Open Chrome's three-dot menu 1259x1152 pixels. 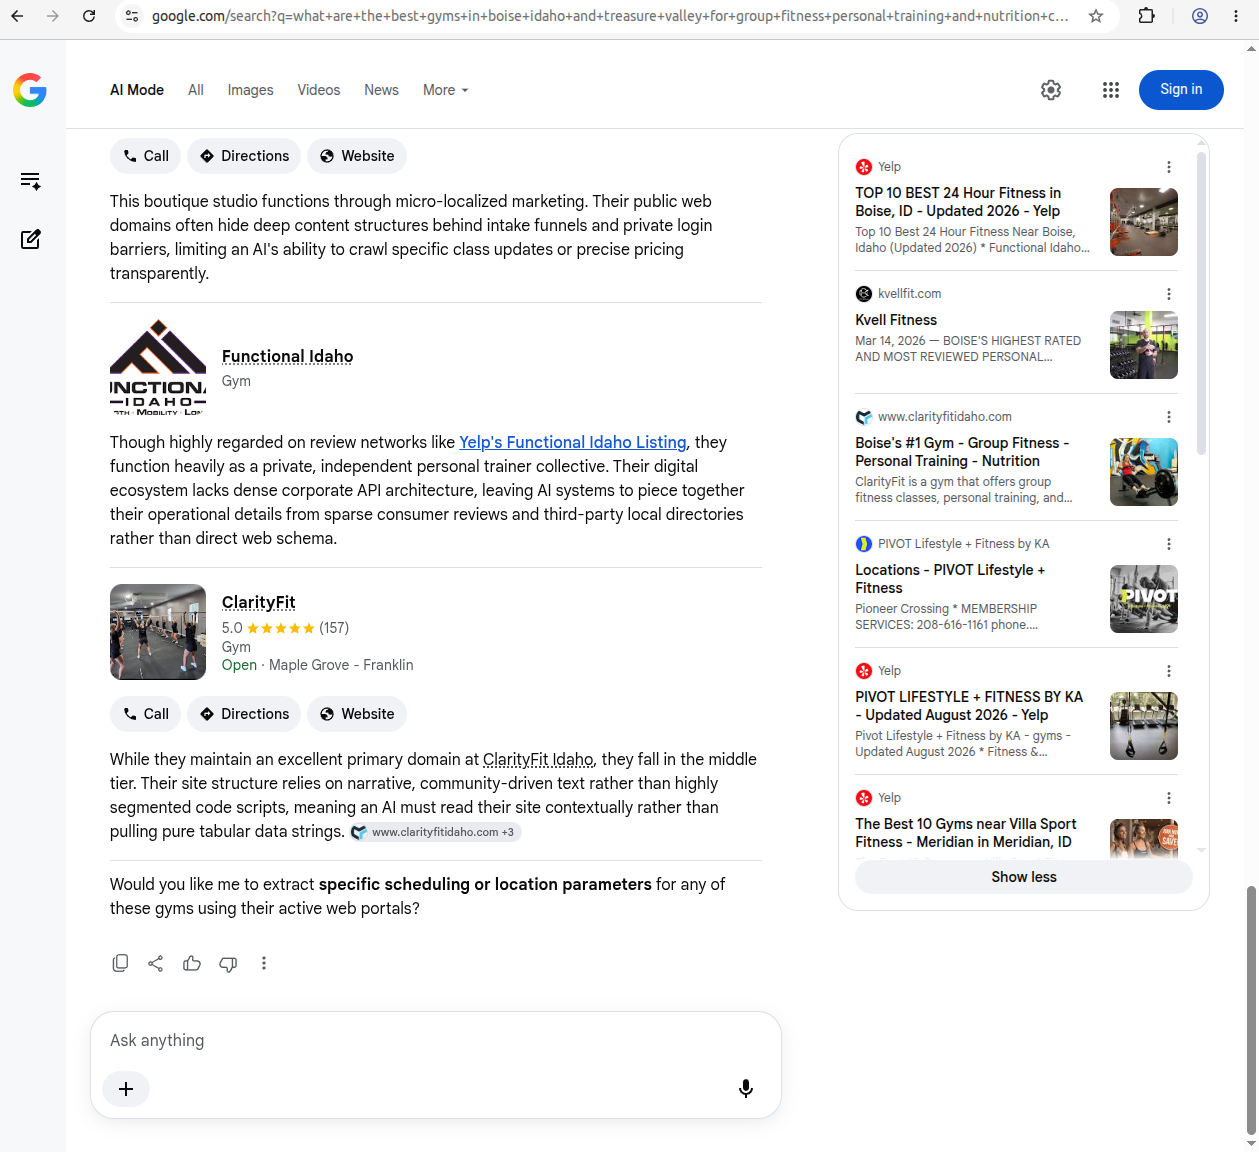point(1237,16)
